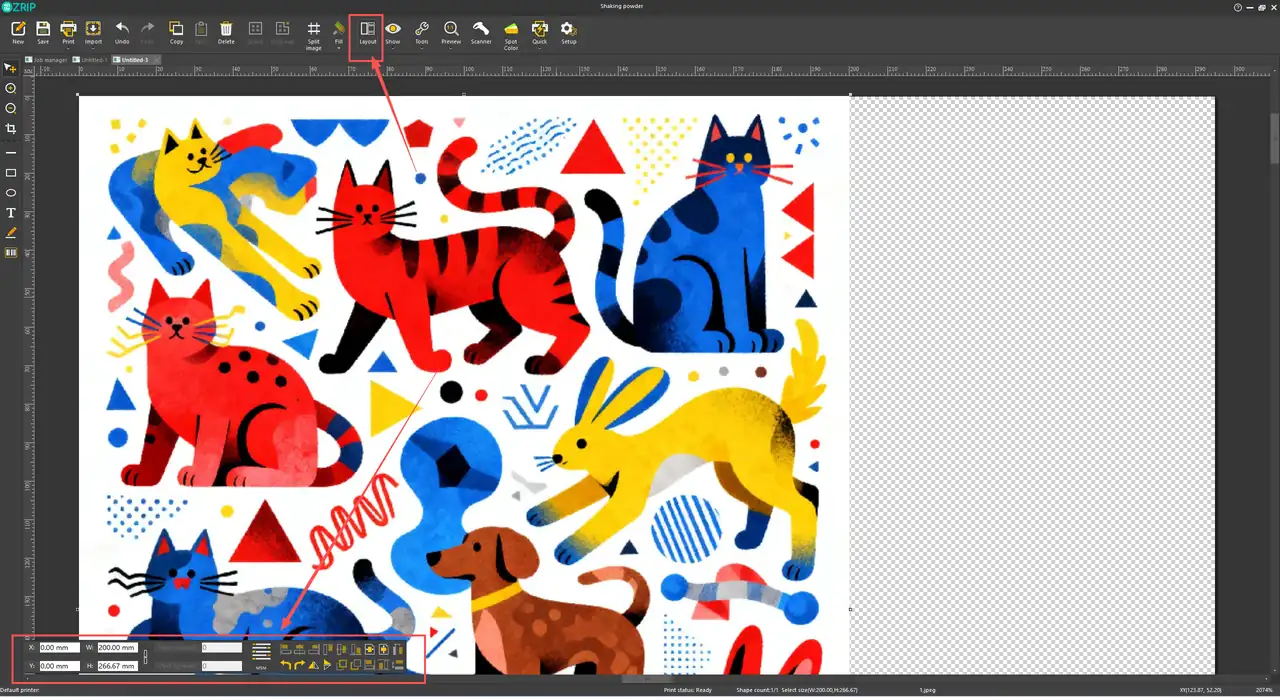1280x697 pixels.
Task: Click the 'Shape count:1/1' status text
Action: tap(757, 690)
